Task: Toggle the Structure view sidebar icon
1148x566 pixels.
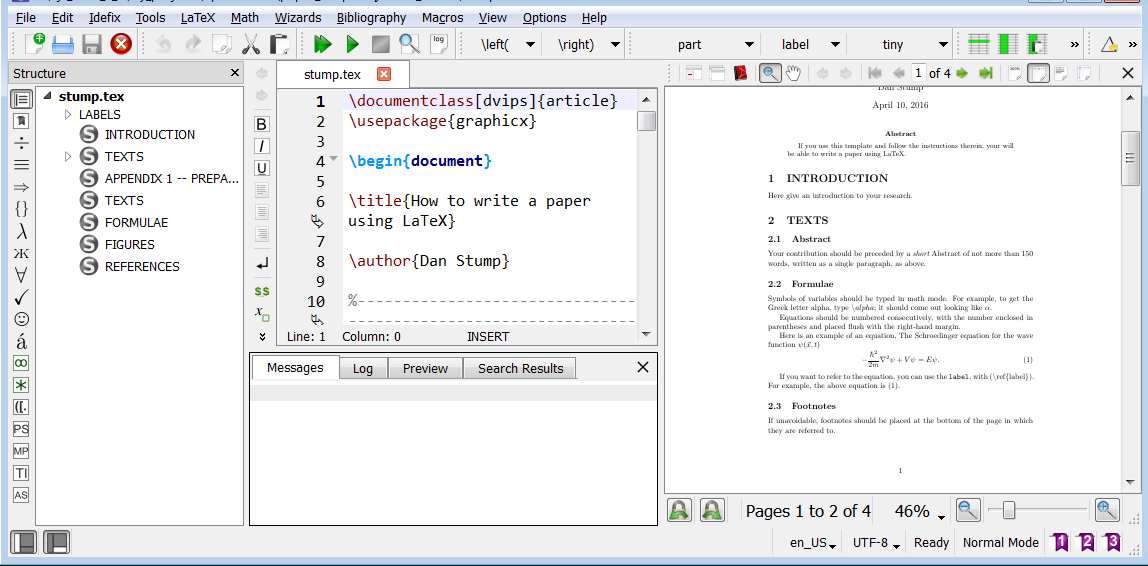Action: coord(22,100)
